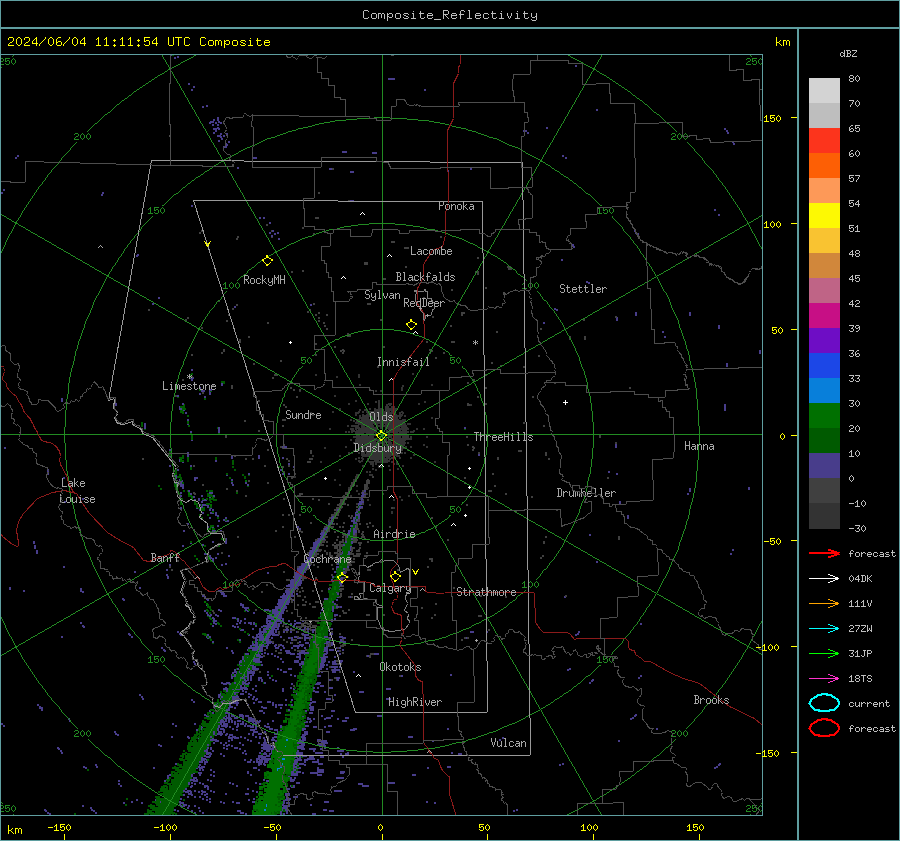Click the ThreeHills city label
The height and width of the screenshot is (841, 900).
coord(503,437)
